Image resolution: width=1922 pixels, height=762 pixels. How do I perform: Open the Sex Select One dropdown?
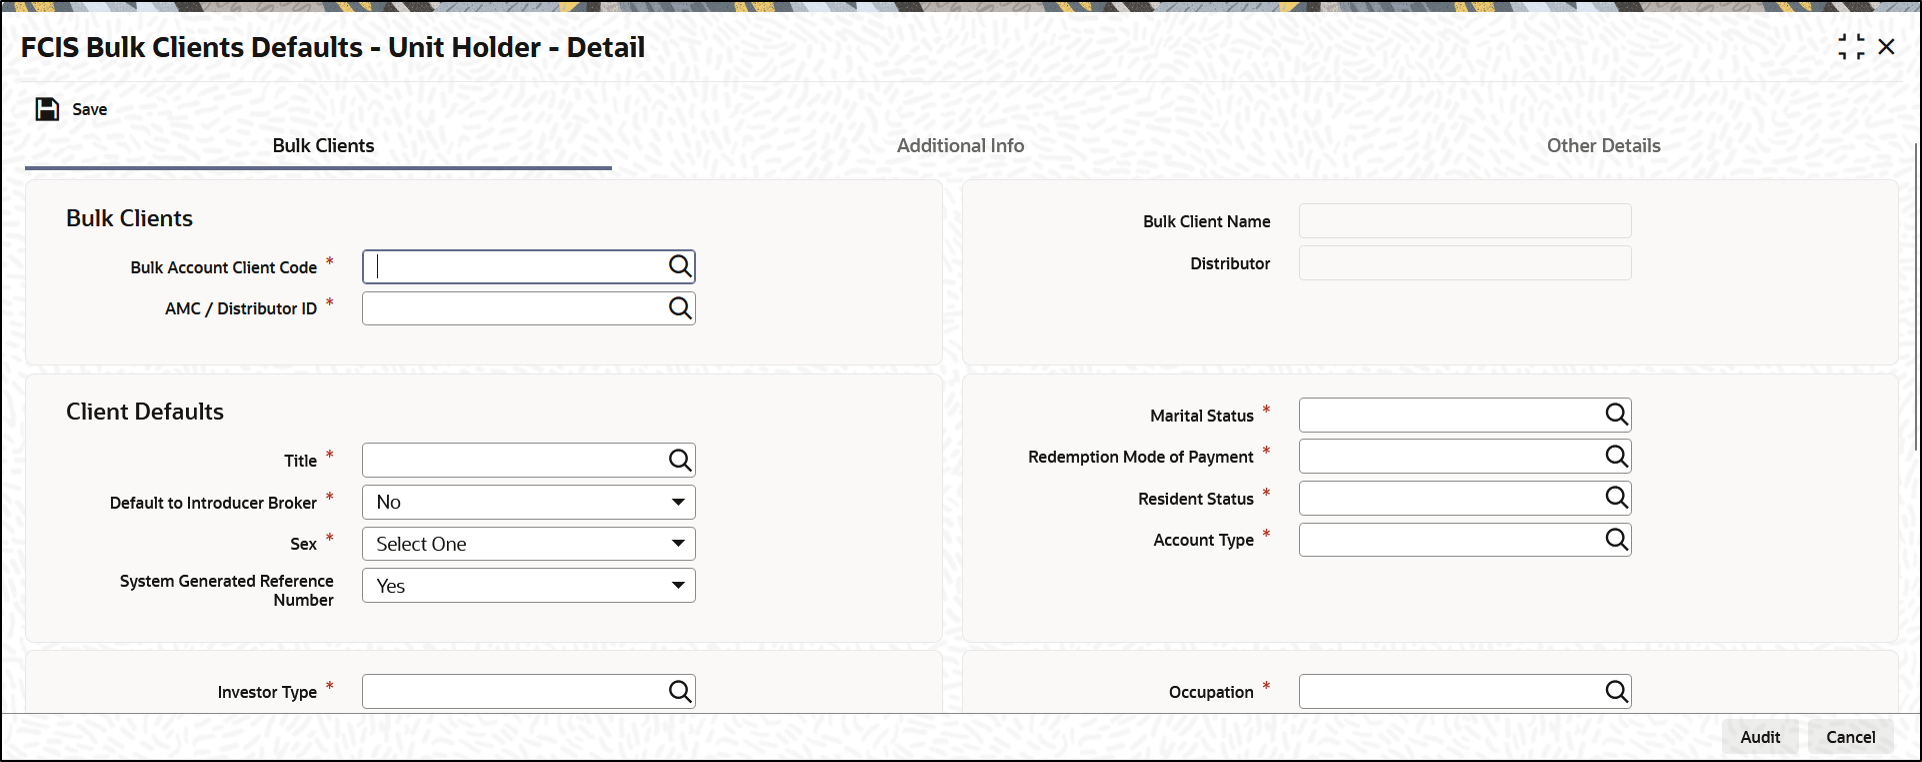529,544
